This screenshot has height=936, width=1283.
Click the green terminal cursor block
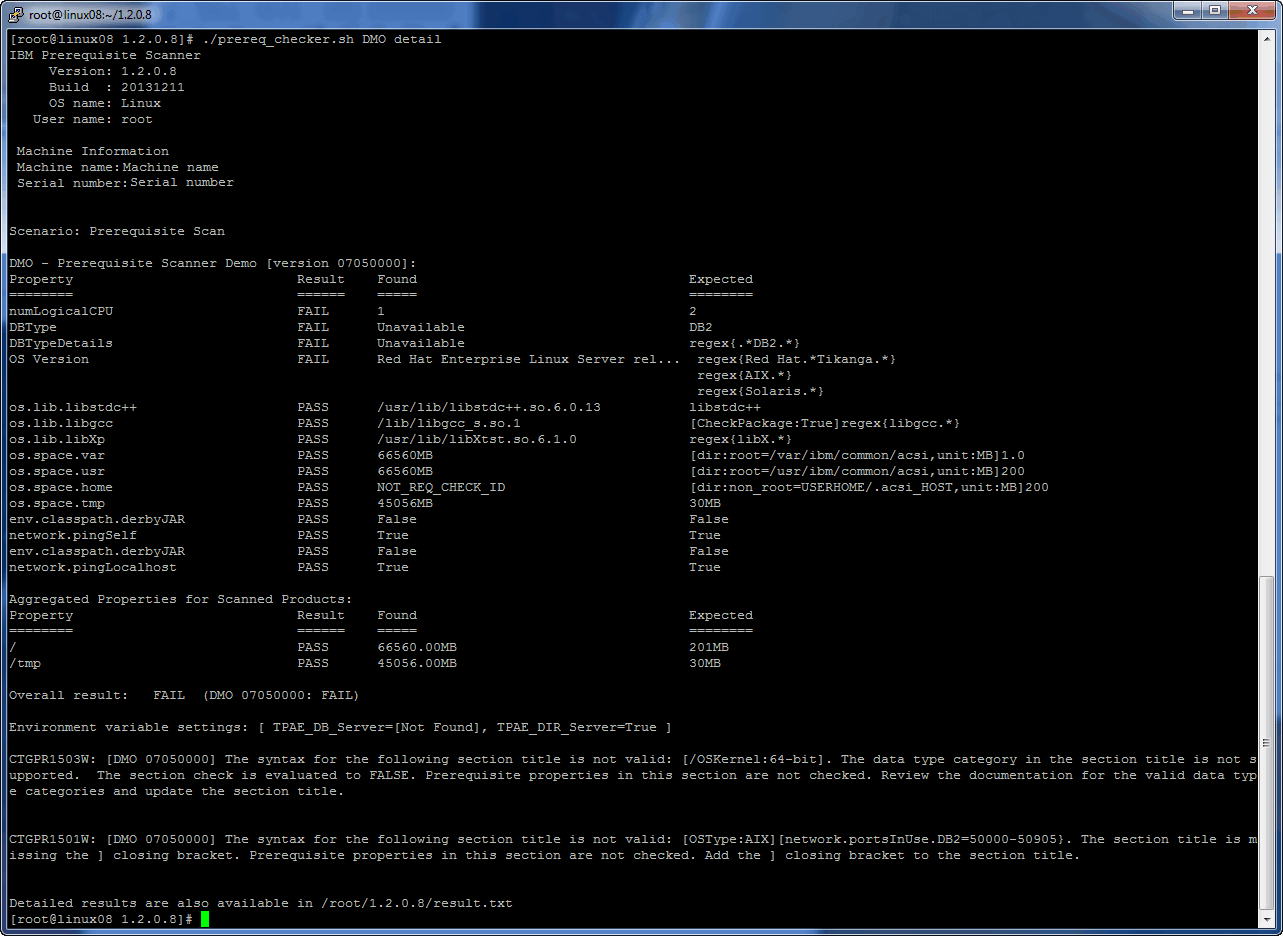pyautogui.click(x=203, y=918)
